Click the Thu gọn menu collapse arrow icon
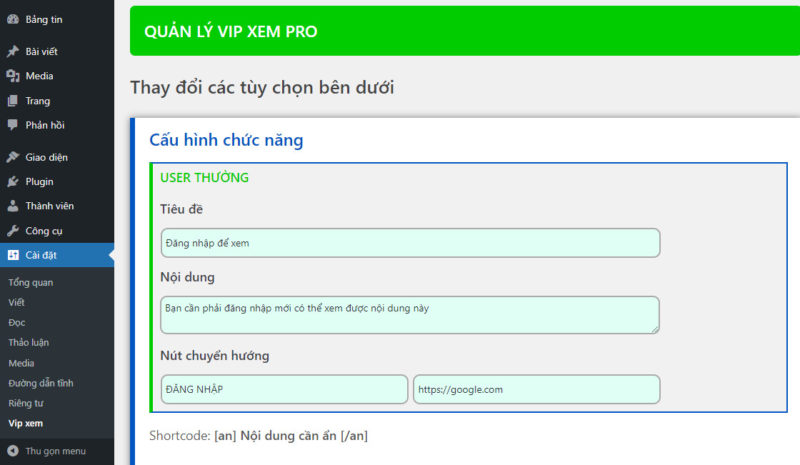This screenshot has height=465, width=800. point(13,451)
